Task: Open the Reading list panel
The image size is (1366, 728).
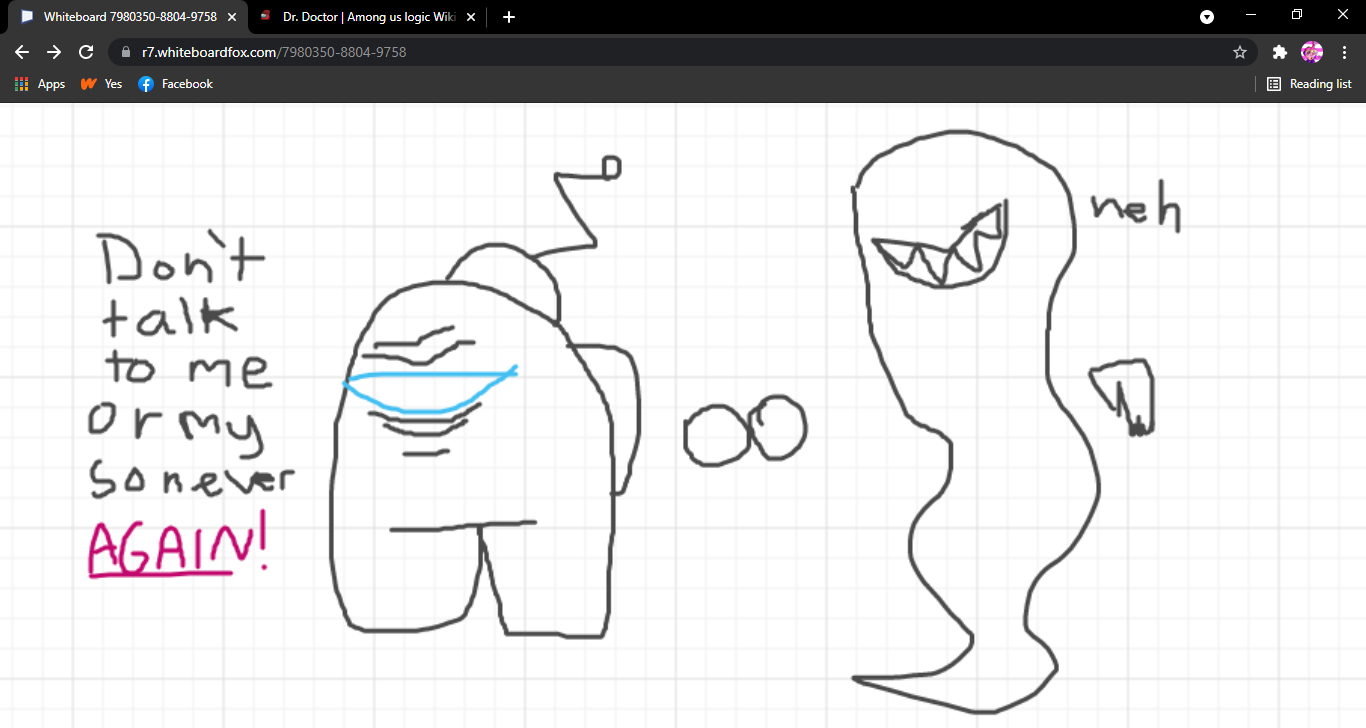Action: point(1309,84)
